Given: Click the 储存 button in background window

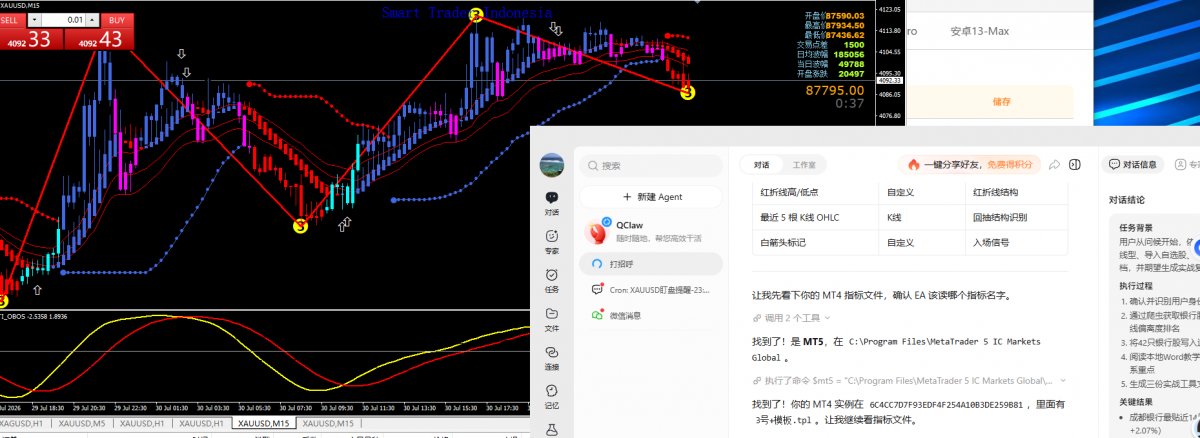Looking at the screenshot, I should 1000,101.
